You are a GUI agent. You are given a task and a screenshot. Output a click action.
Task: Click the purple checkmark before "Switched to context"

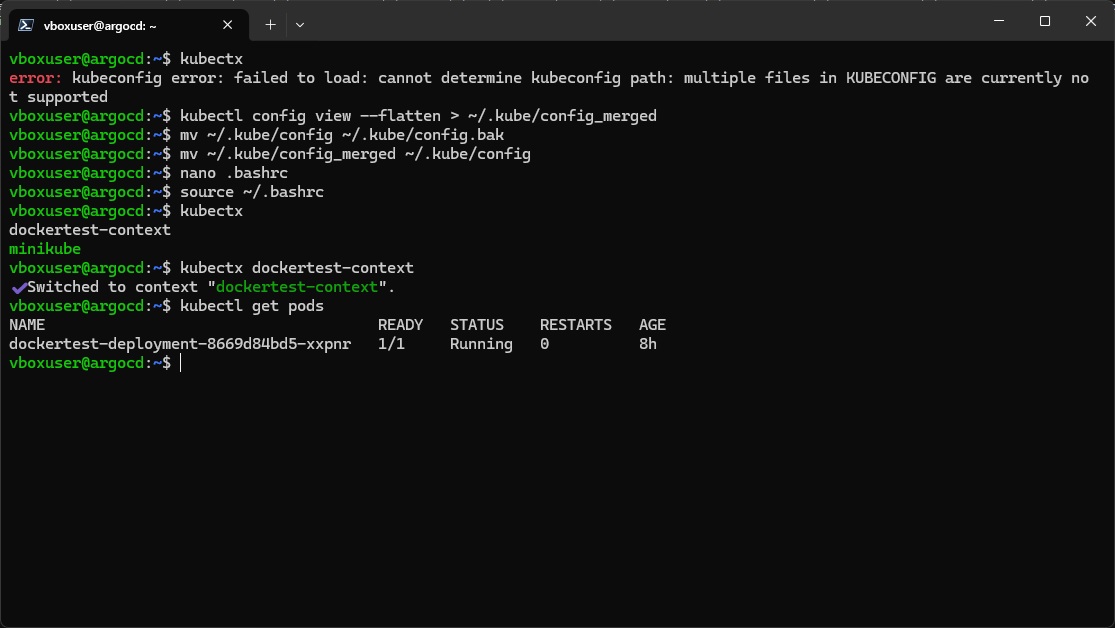click(x=19, y=287)
